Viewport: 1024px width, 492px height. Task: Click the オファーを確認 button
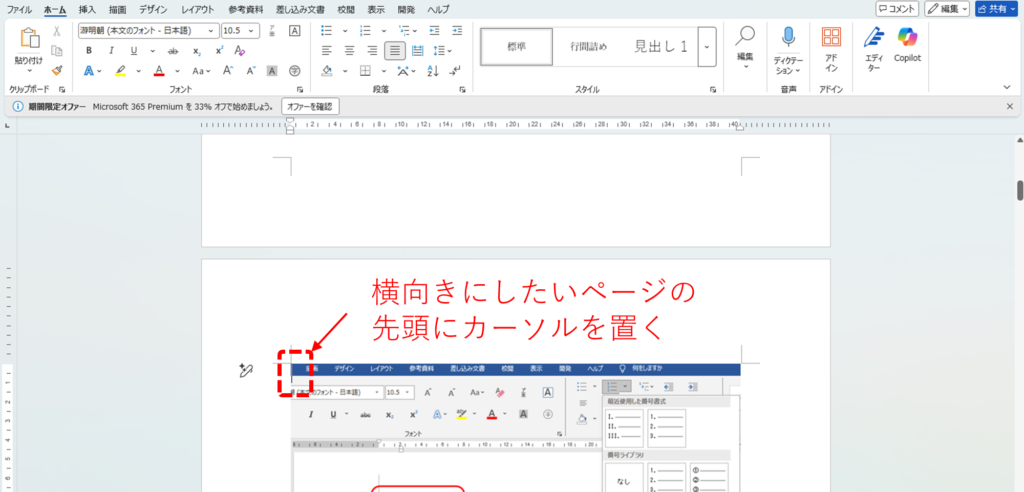tap(310, 106)
